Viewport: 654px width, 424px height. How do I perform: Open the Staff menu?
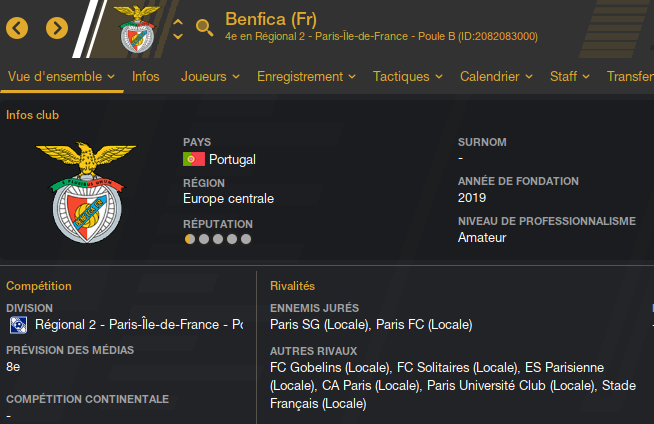point(570,76)
